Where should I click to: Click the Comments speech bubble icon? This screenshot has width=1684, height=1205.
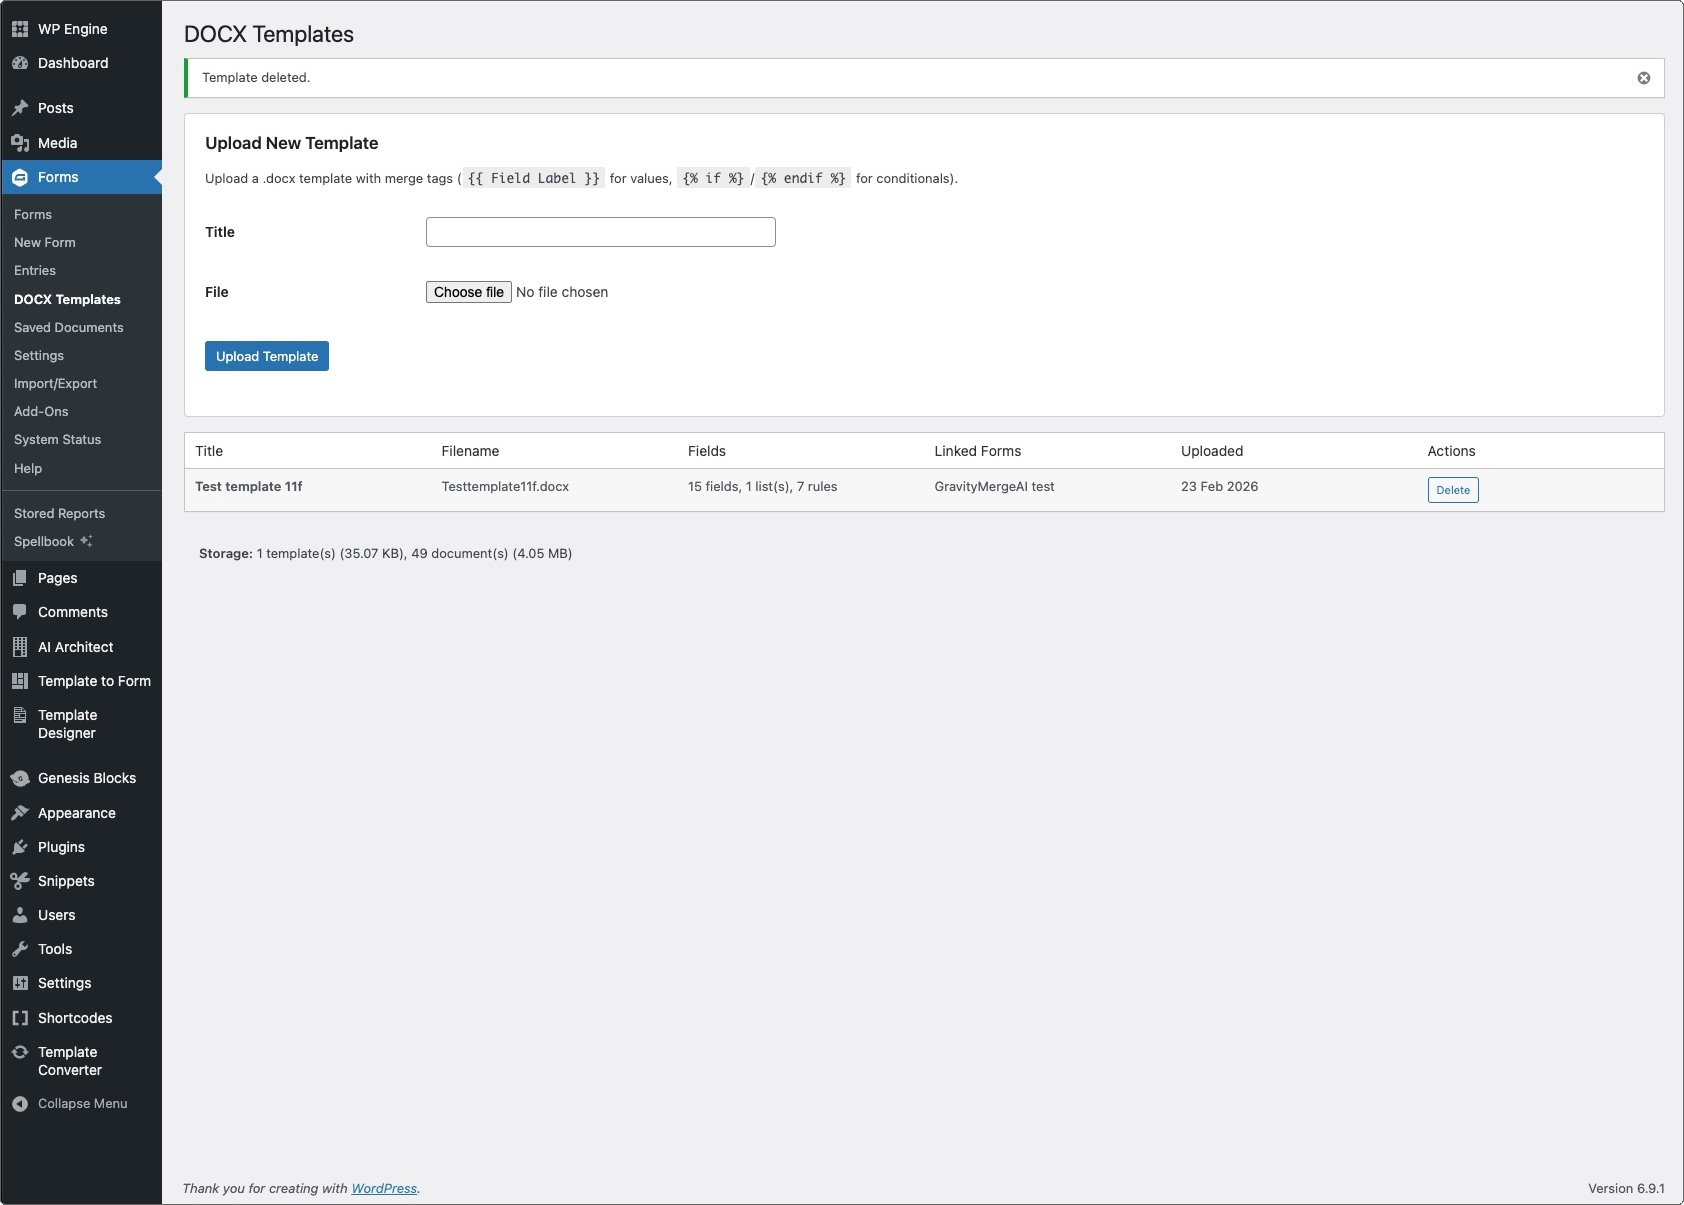(x=20, y=612)
